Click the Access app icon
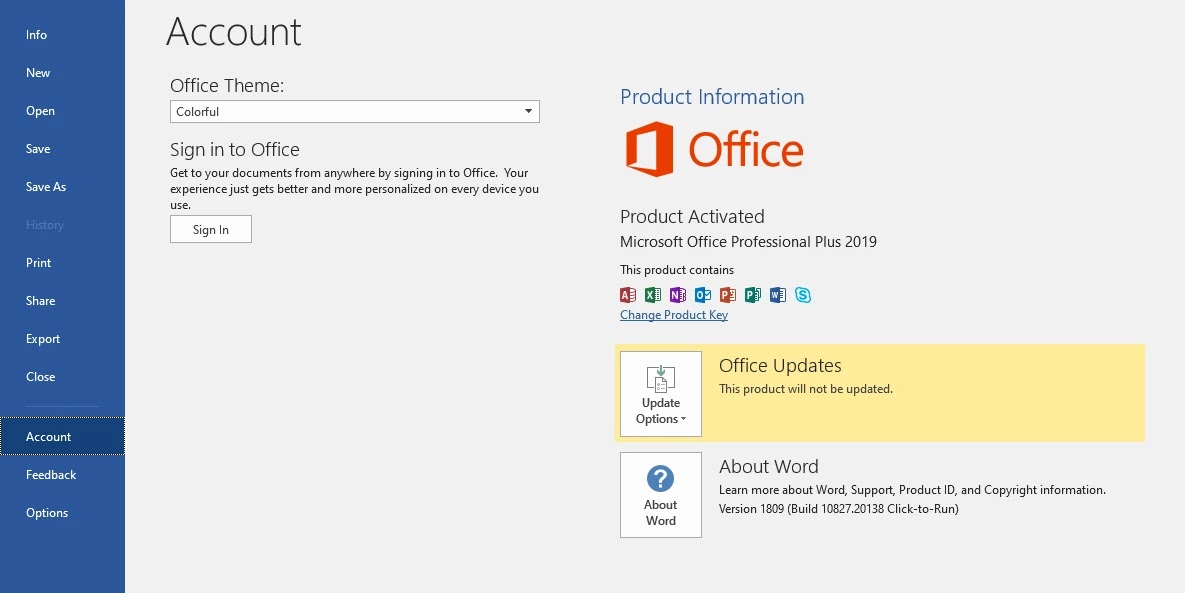1185x593 pixels. [628, 295]
